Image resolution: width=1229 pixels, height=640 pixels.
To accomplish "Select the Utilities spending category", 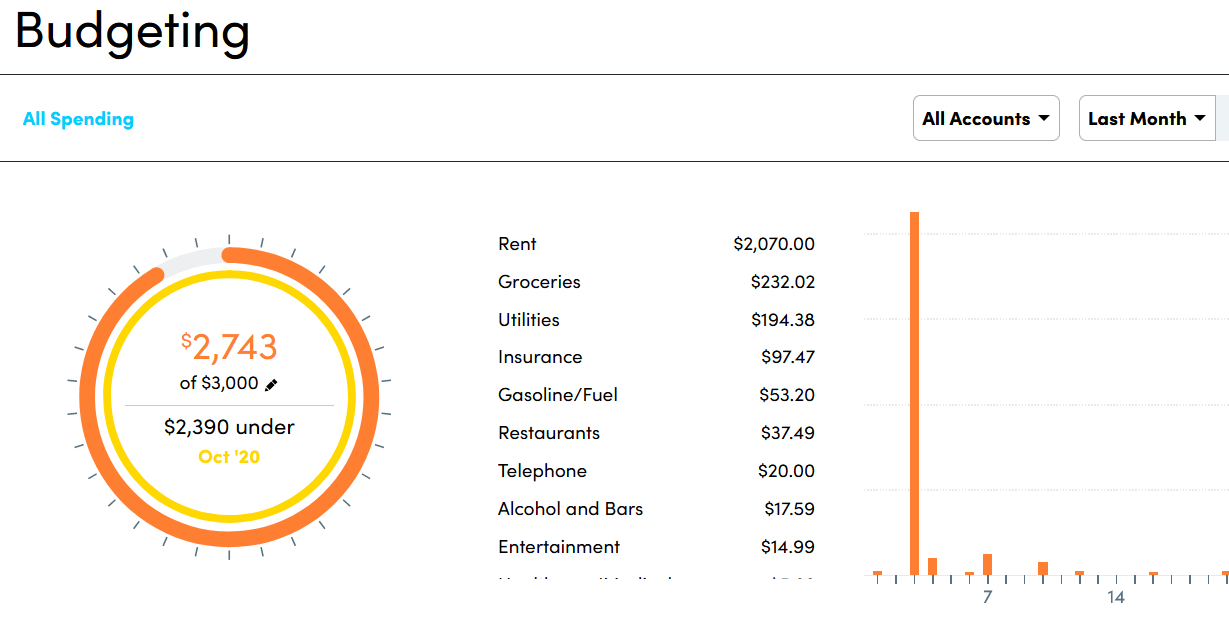I will [x=656, y=320].
